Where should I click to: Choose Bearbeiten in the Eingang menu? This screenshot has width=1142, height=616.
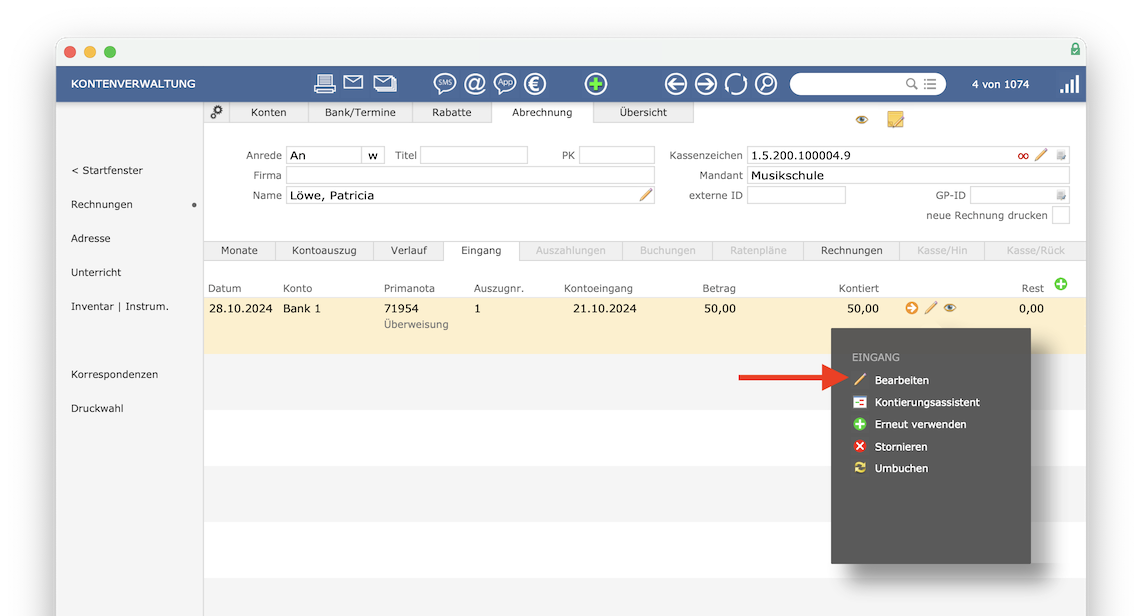902,380
